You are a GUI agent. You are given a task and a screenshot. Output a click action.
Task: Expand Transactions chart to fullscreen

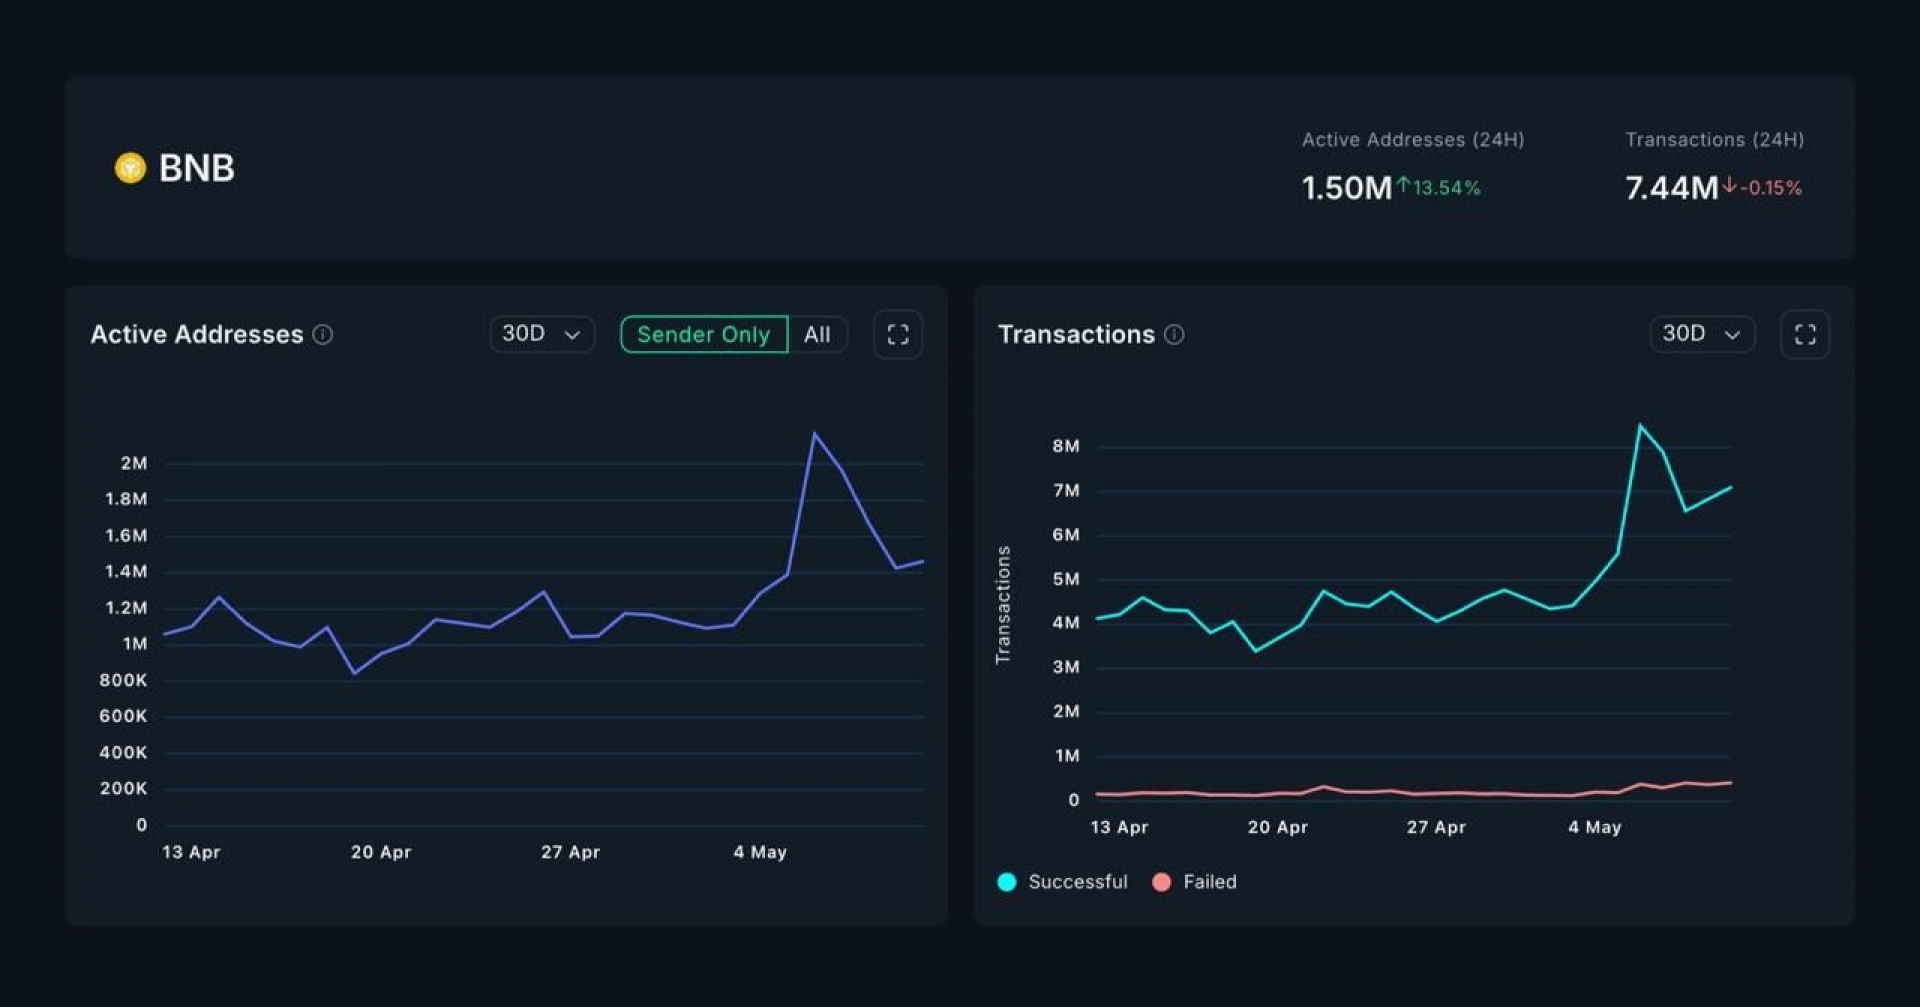click(x=1804, y=335)
